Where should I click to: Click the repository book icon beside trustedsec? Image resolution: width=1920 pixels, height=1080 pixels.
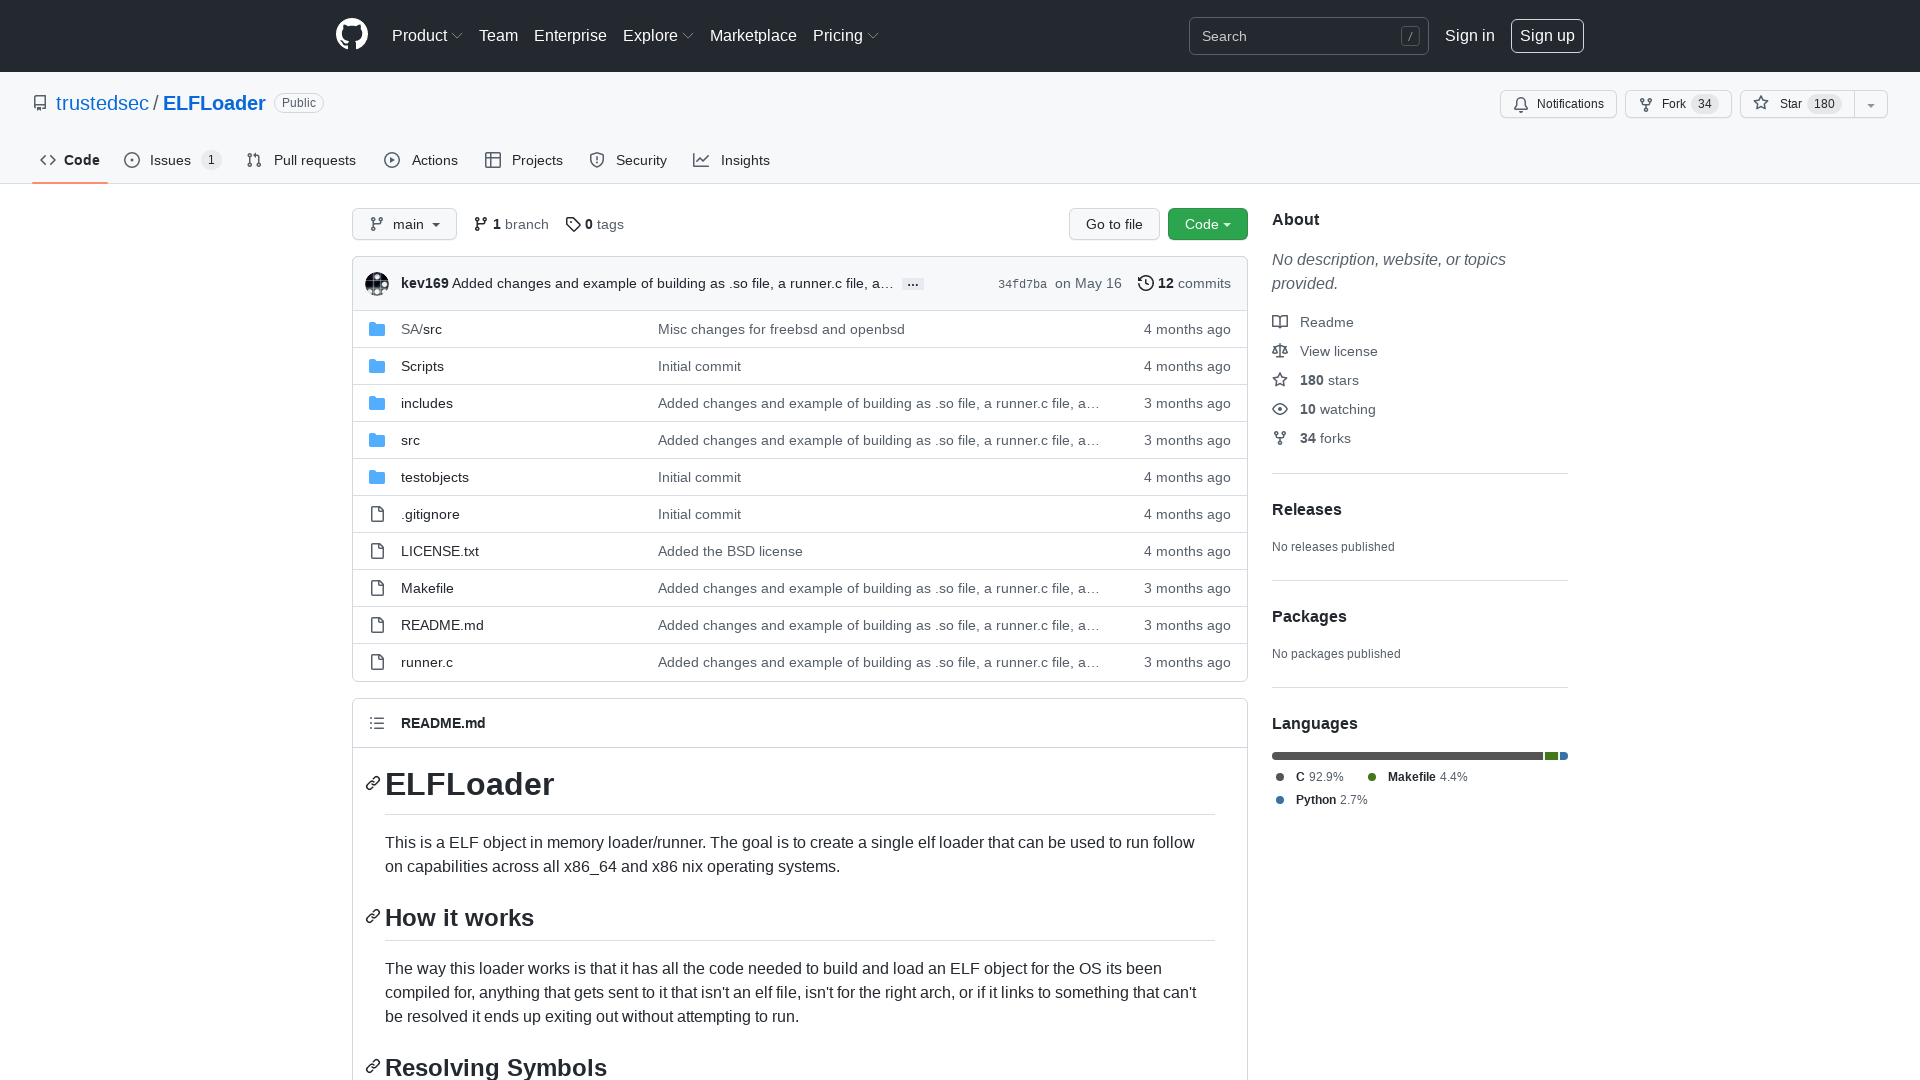coord(40,103)
